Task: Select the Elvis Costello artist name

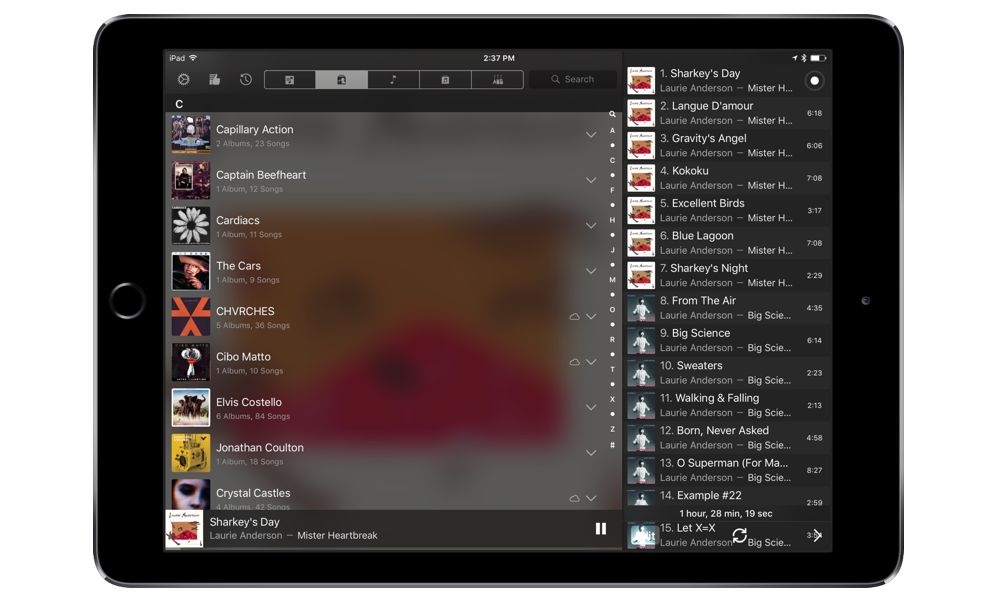Action: pyautogui.click(x=249, y=402)
